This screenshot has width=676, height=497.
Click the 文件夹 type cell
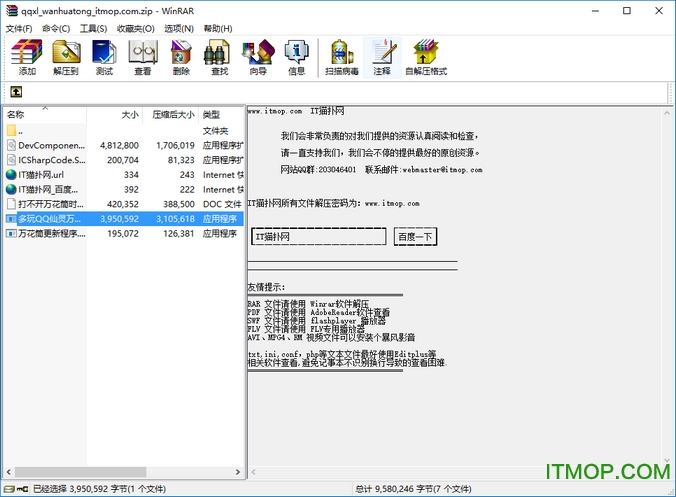(x=215, y=130)
